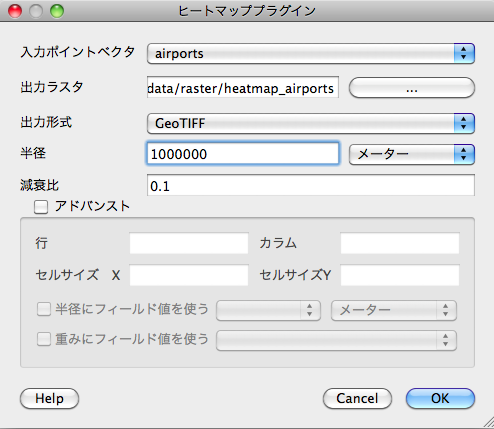Viewport: 494px width, 429px height.
Task: Enable the アドバンスト checkbox
Action: 41,207
